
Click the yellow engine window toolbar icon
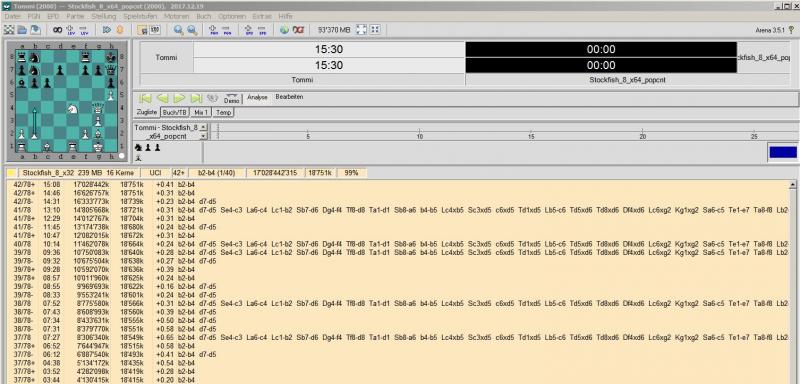coord(142,30)
